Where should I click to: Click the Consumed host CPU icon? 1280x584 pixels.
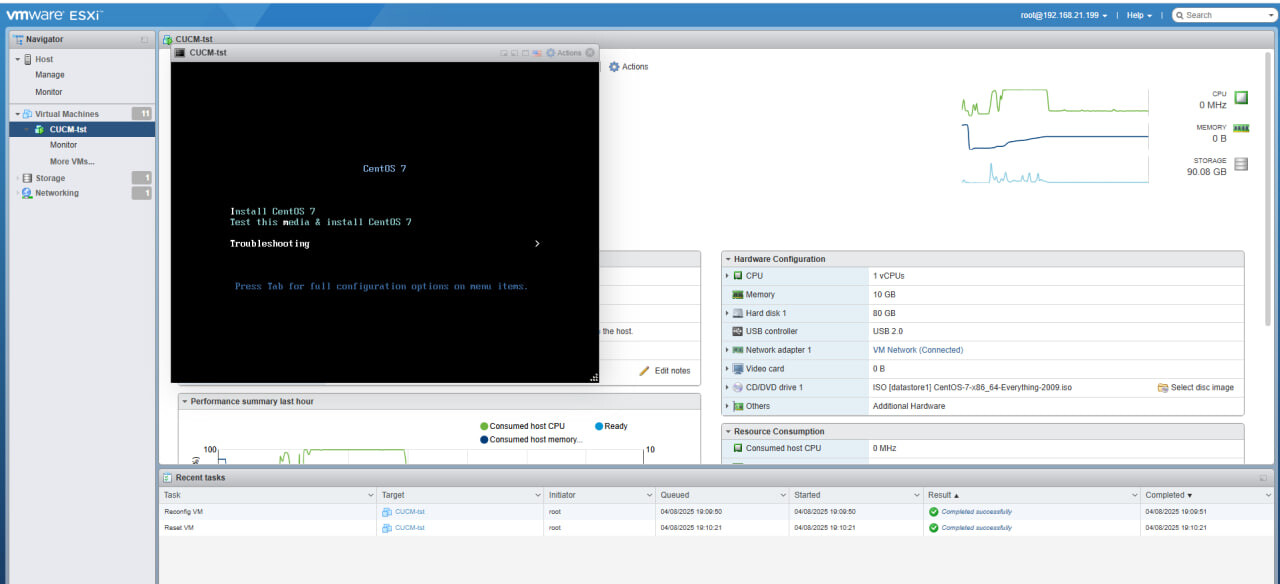pos(738,448)
